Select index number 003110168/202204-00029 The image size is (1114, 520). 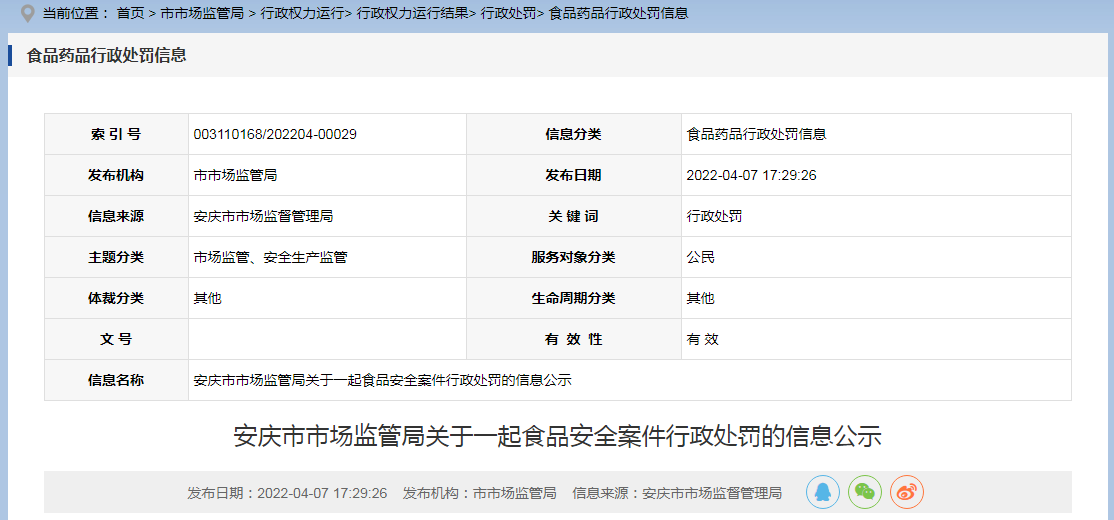pyautogui.click(x=275, y=134)
